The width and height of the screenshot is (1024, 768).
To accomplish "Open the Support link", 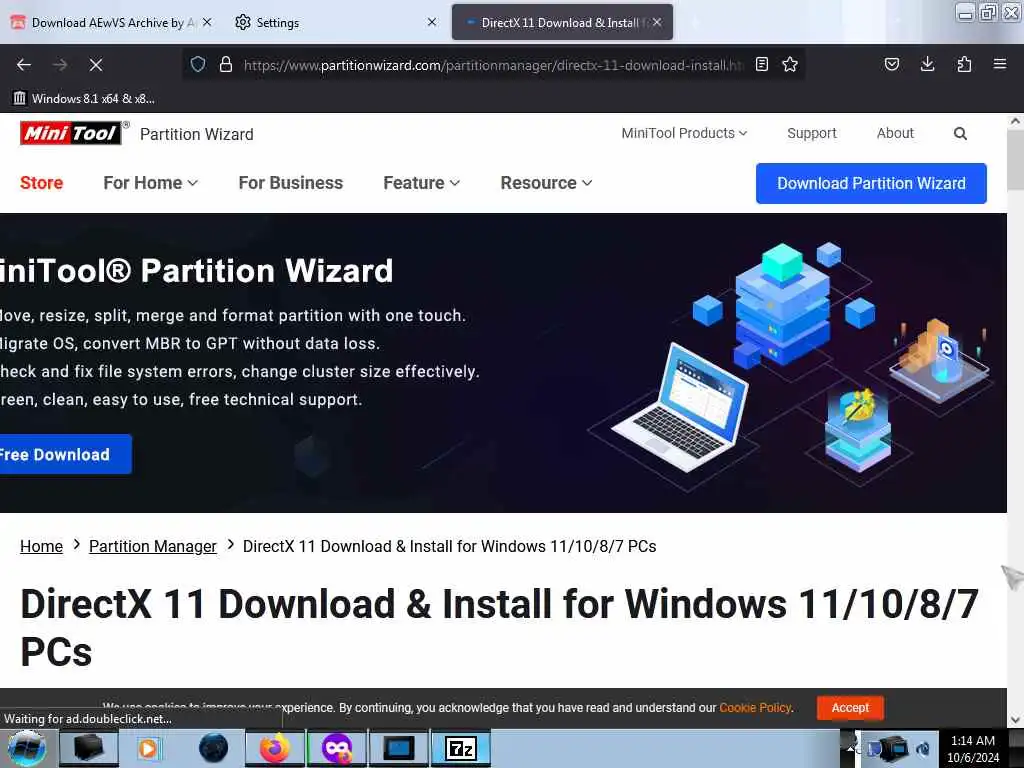I will 812,133.
